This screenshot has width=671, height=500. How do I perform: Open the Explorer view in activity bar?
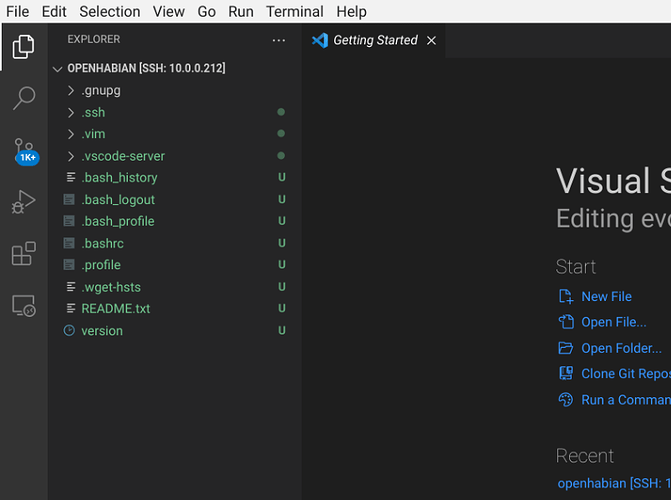coord(24,47)
